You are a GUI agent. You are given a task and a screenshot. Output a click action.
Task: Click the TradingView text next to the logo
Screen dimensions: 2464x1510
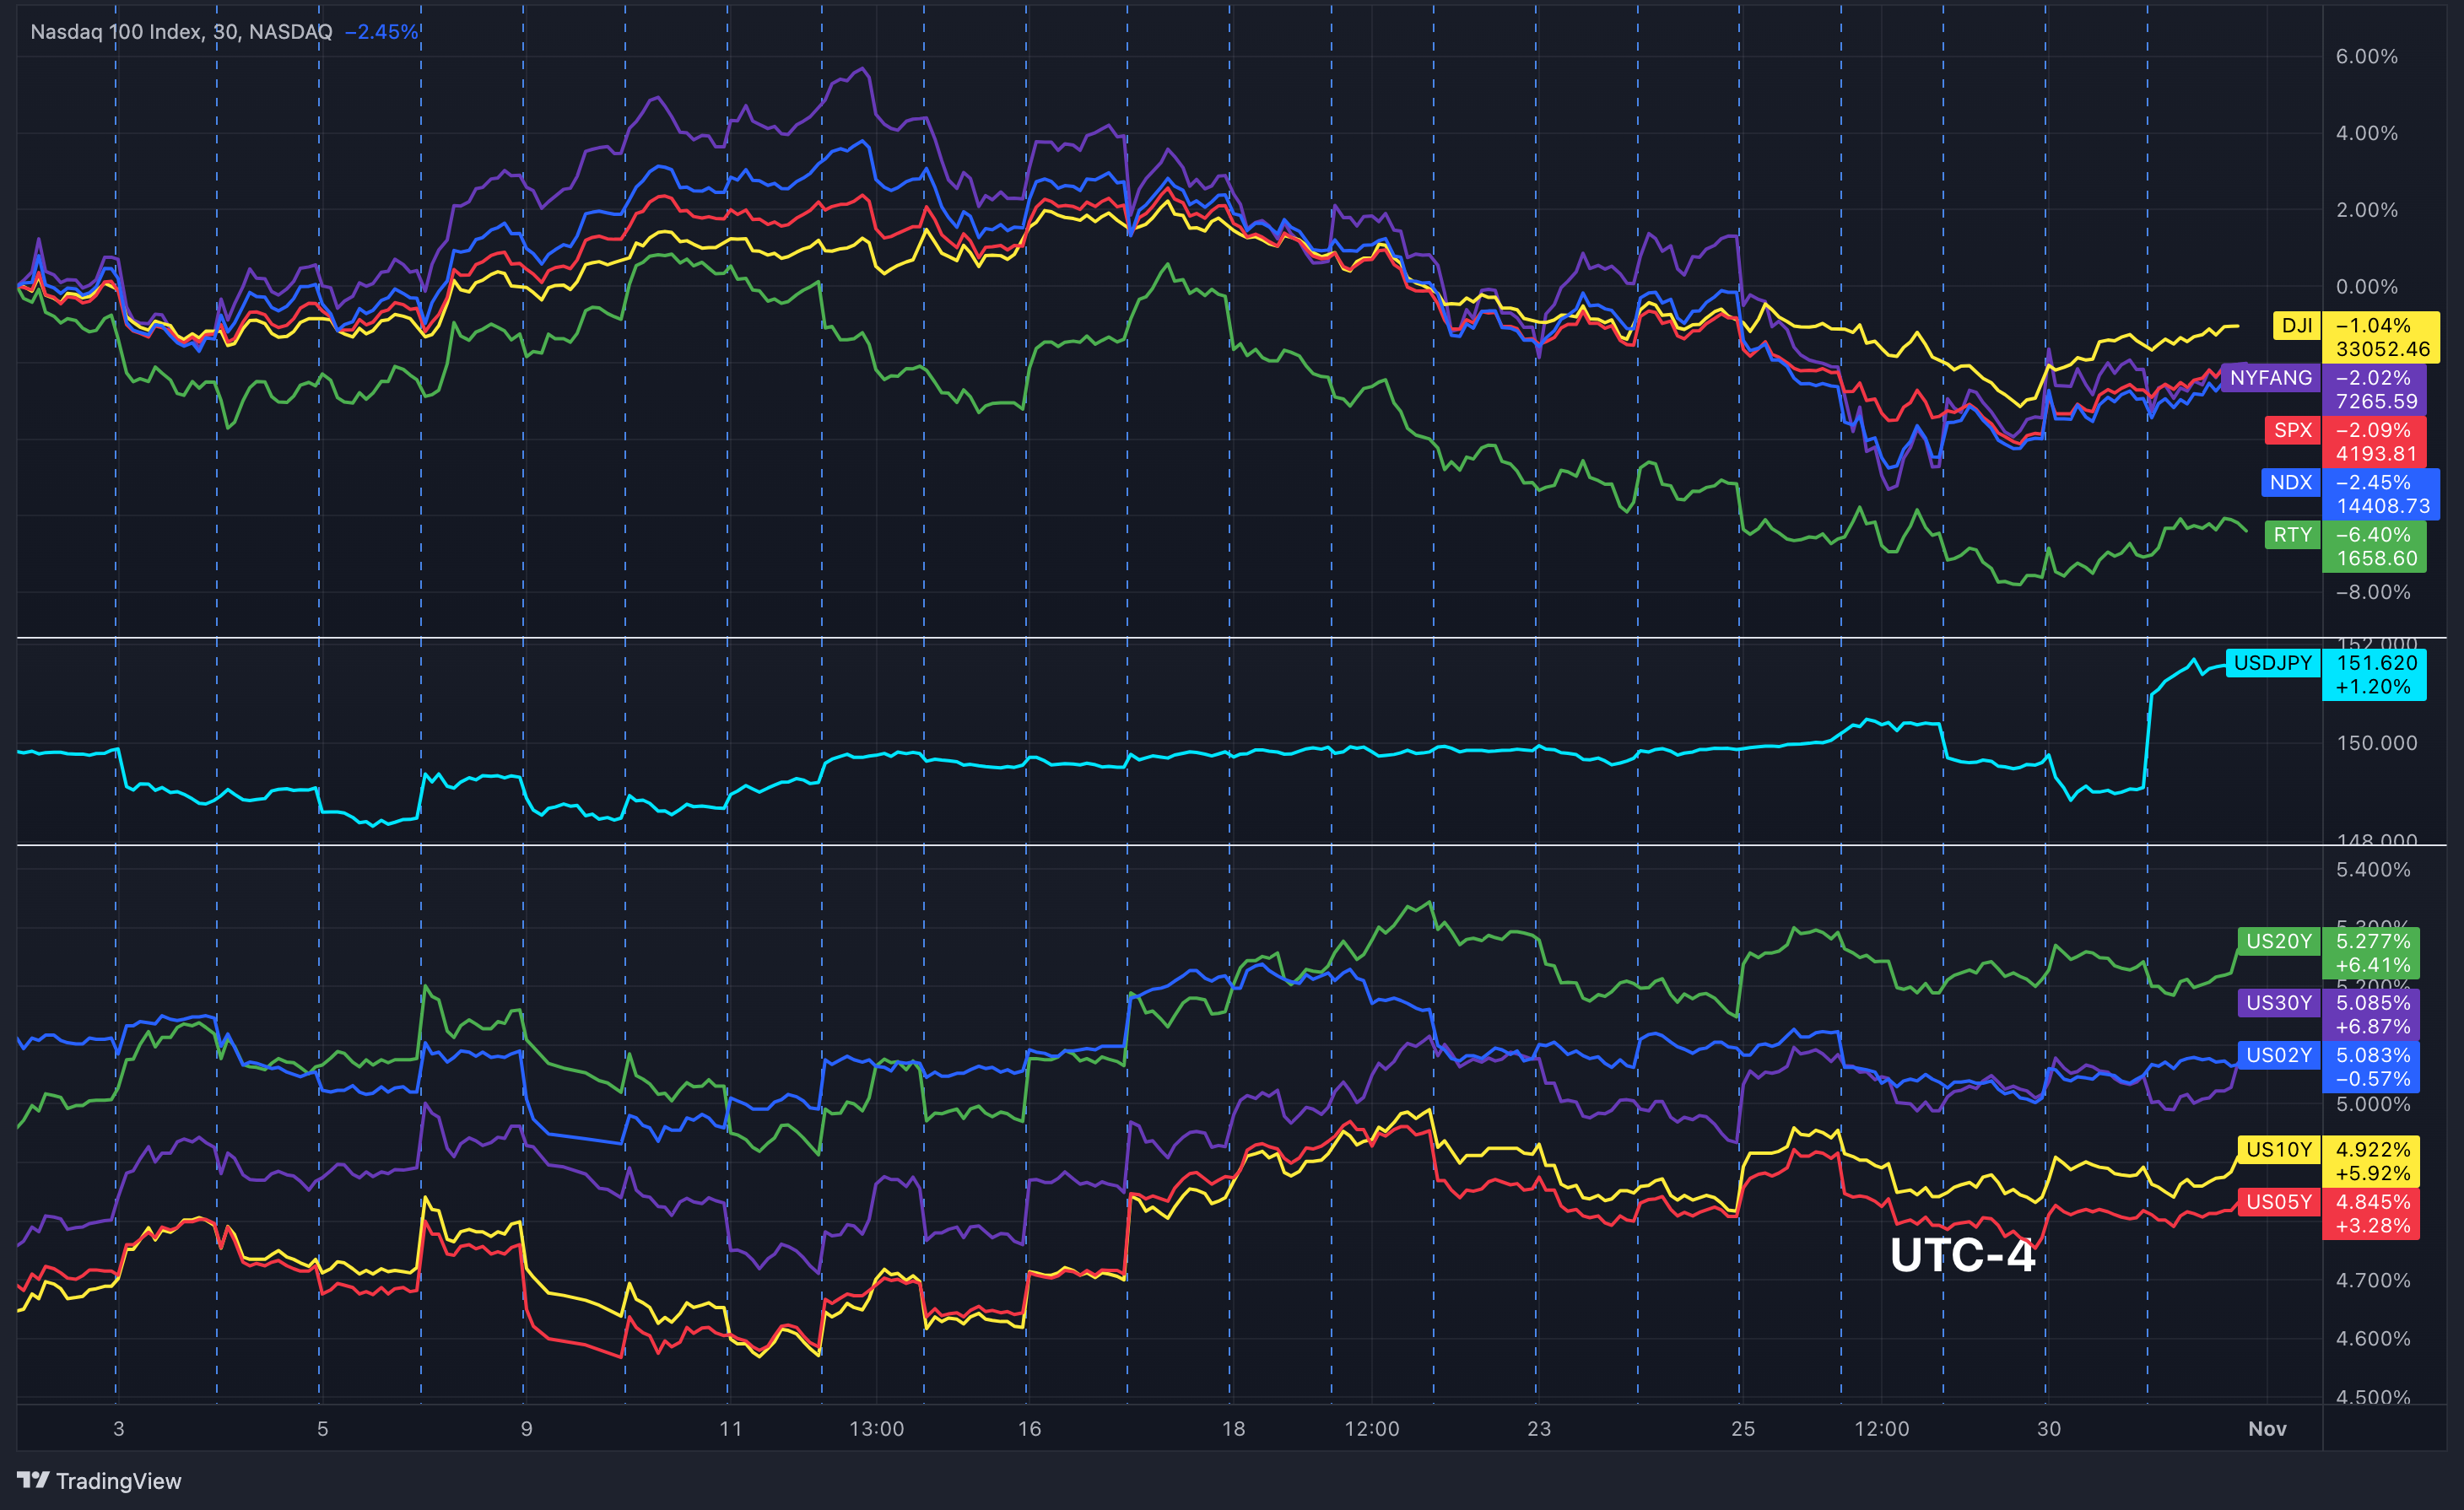coord(119,1481)
